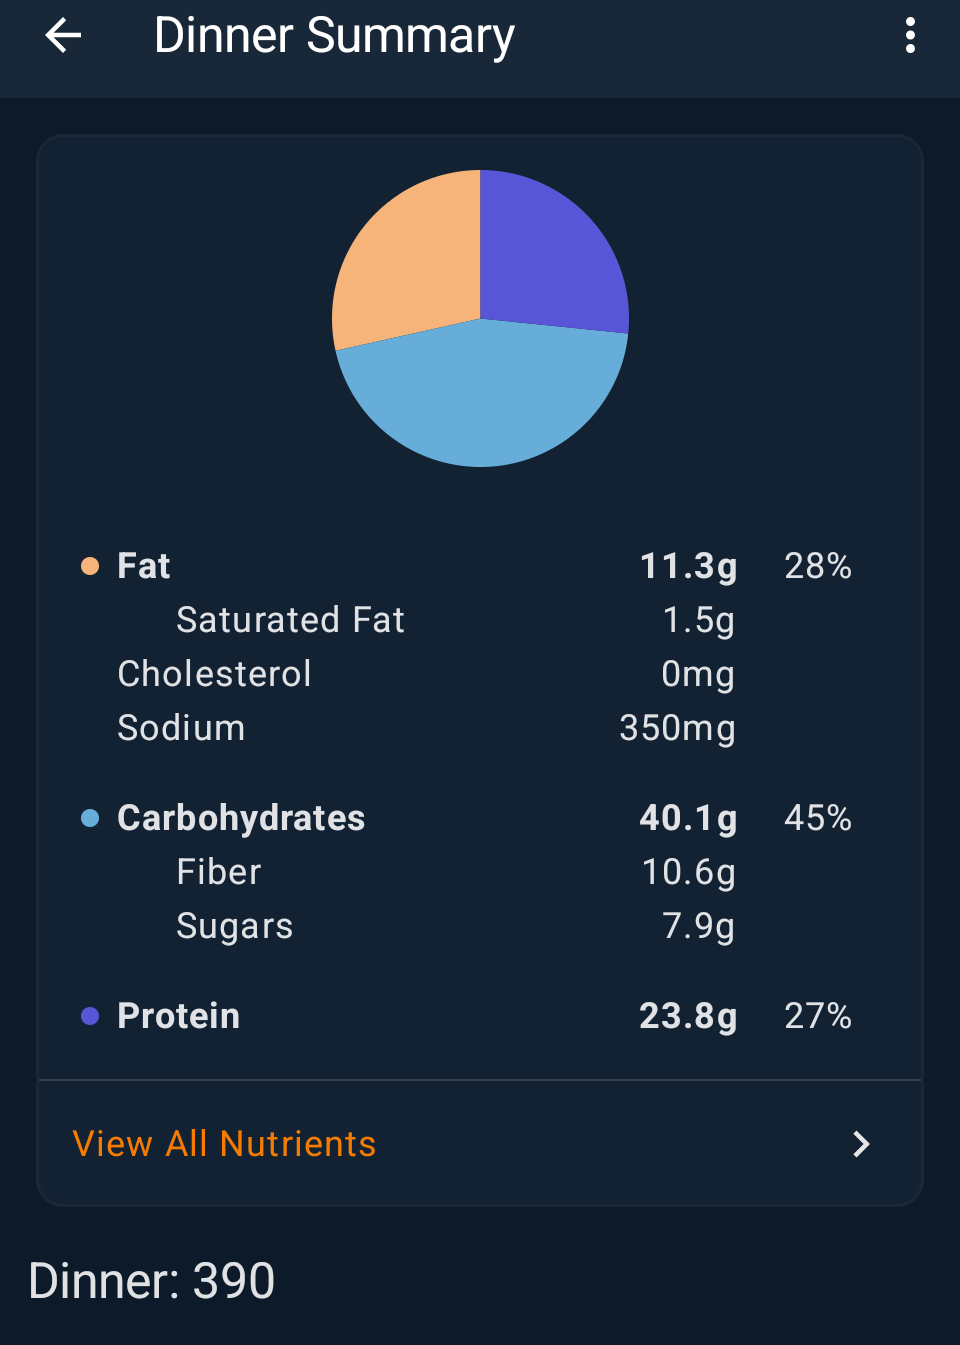Tap the Sodium 350mg value
960x1345 pixels.
tap(677, 728)
